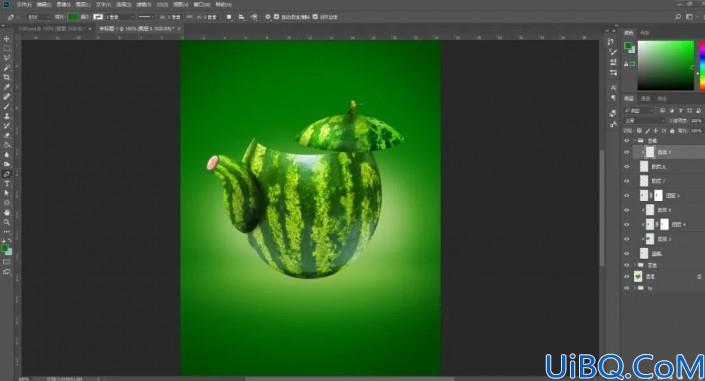Select the Eyedropper tool
The image size is (705, 381).
[6, 87]
